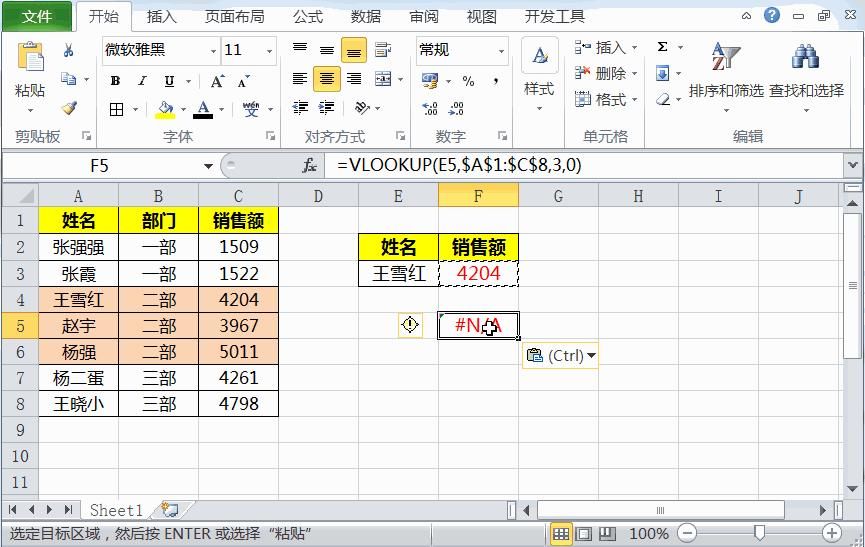Open the Paste button dropdown arrow

click(x=30, y=110)
